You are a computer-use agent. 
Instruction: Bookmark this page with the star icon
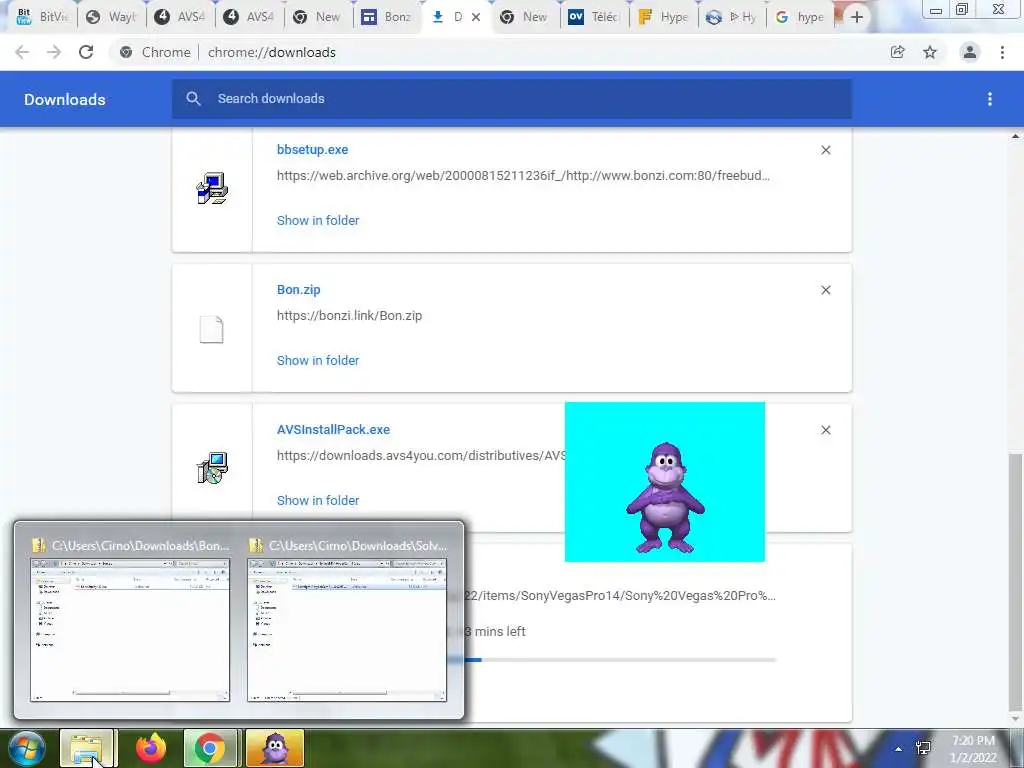tap(930, 52)
